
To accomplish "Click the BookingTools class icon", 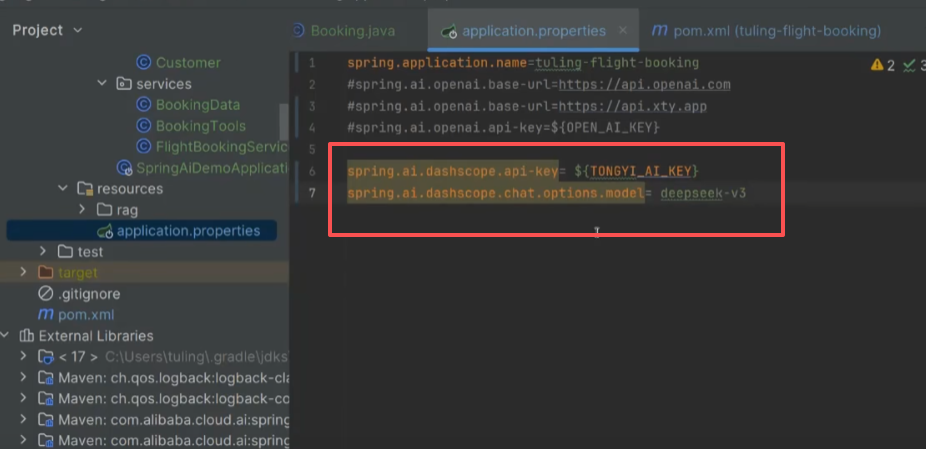I will [144, 126].
